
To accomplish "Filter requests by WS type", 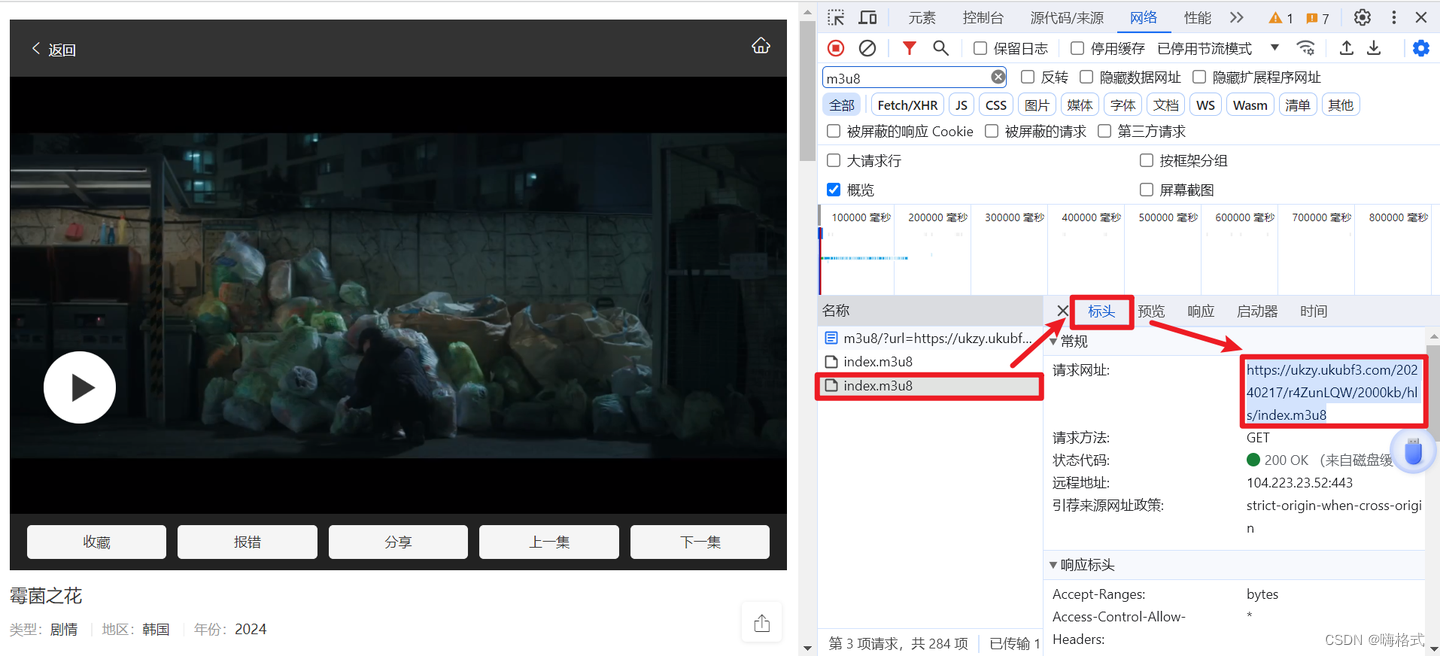I will tap(1206, 105).
